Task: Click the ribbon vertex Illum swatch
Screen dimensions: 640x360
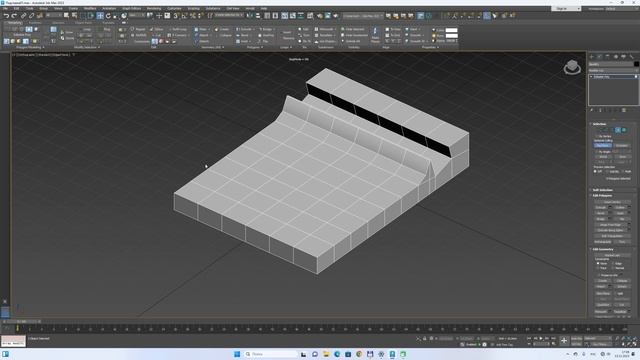Action: (451, 36)
